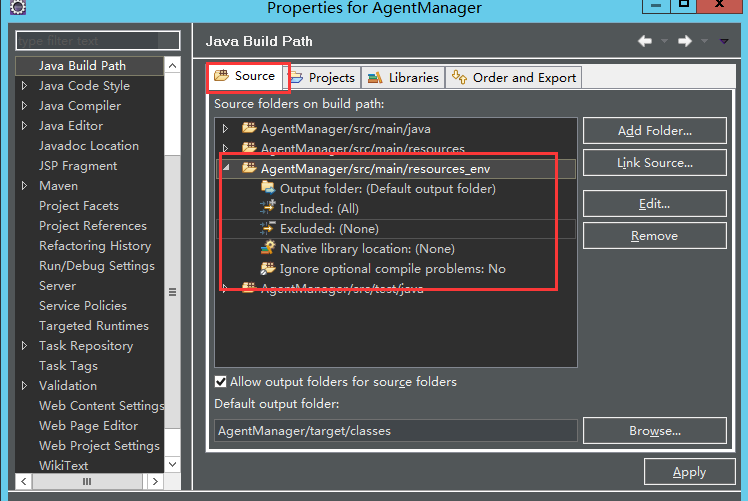Screen dimensions: 748x501
Task: Click the back arrow navigation icon
Action: pos(645,41)
